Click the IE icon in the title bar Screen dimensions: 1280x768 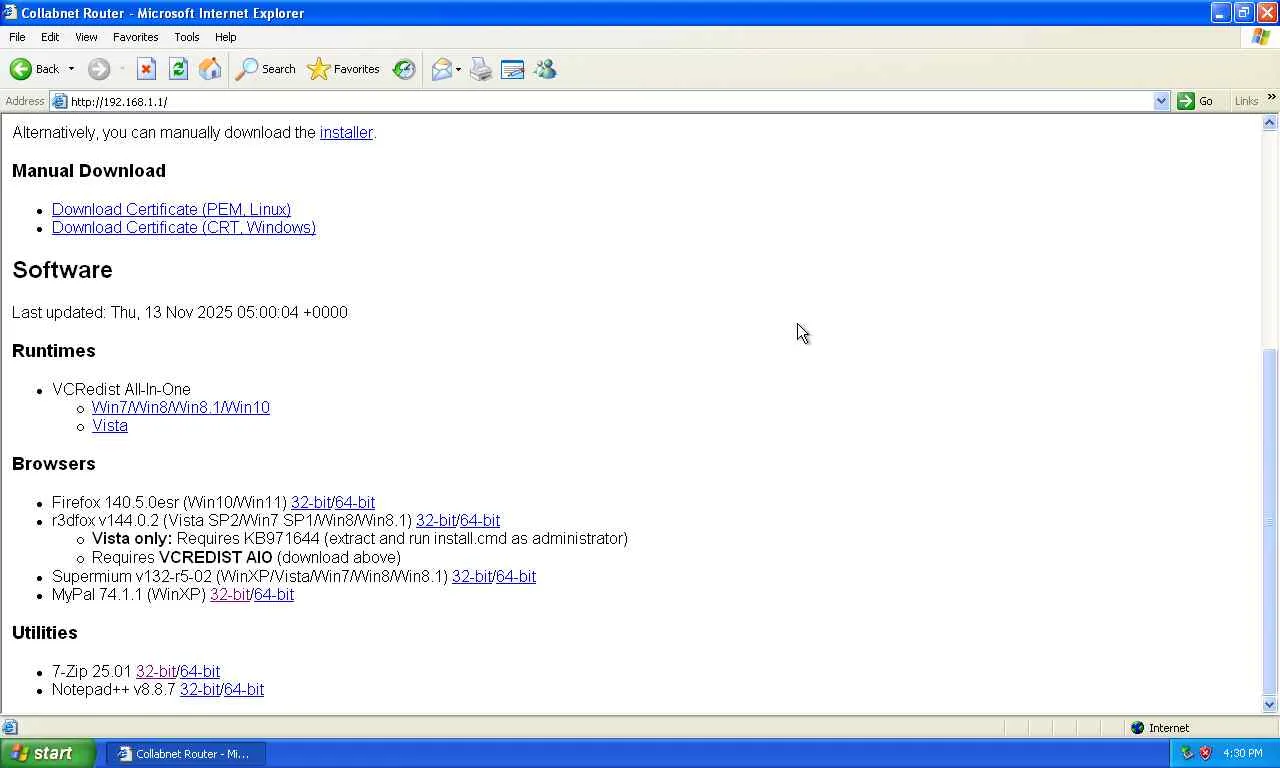coord(10,12)
